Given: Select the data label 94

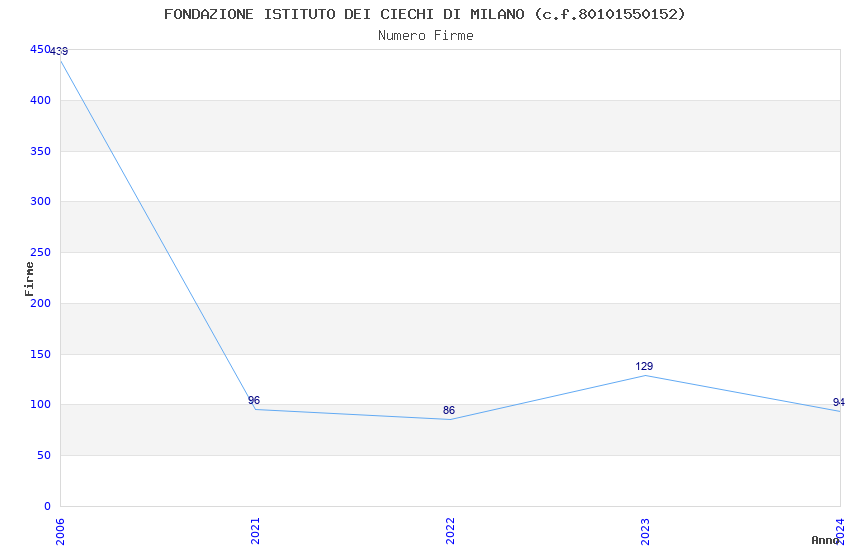Looking at the screenshot, I should click(x=839, y=402).
